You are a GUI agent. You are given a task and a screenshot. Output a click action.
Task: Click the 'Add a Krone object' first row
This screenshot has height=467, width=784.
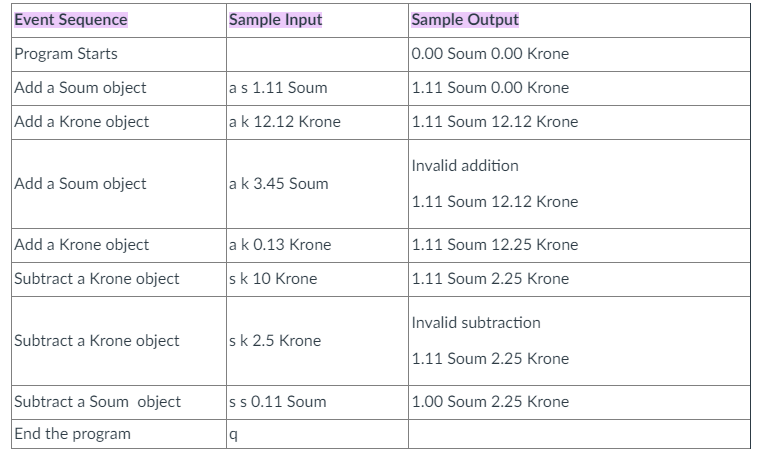click(82, 121)
